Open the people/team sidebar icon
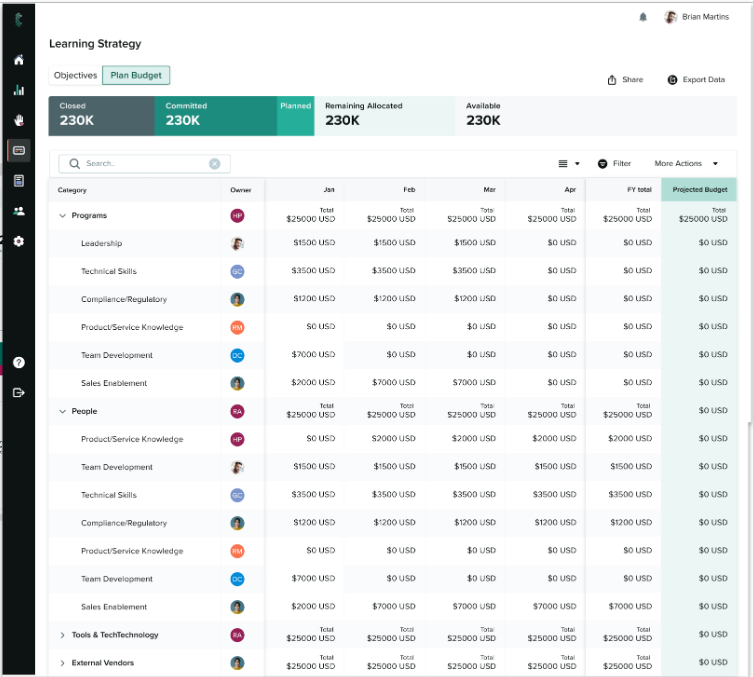 (18, 211)
